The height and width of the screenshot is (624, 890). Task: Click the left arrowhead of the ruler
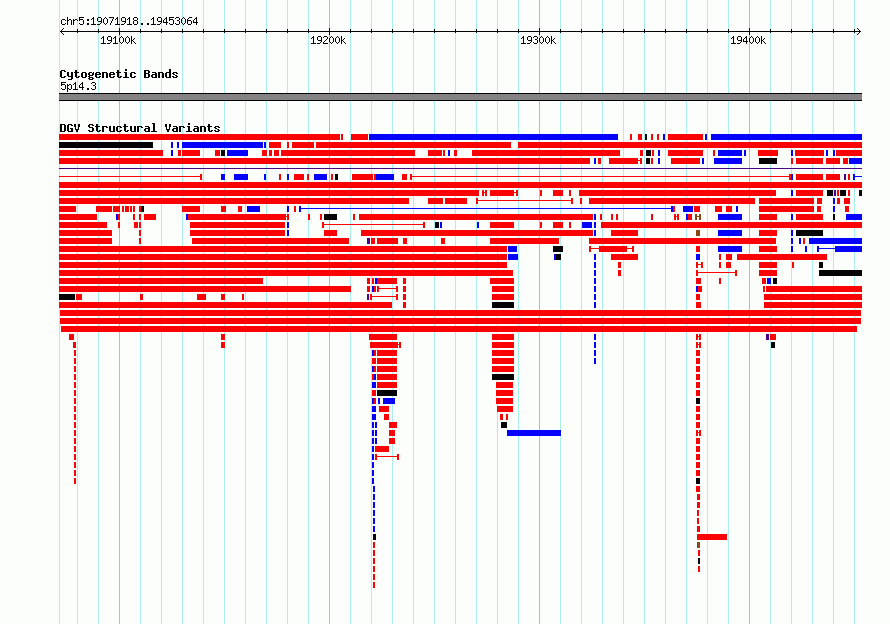[62, 31]
